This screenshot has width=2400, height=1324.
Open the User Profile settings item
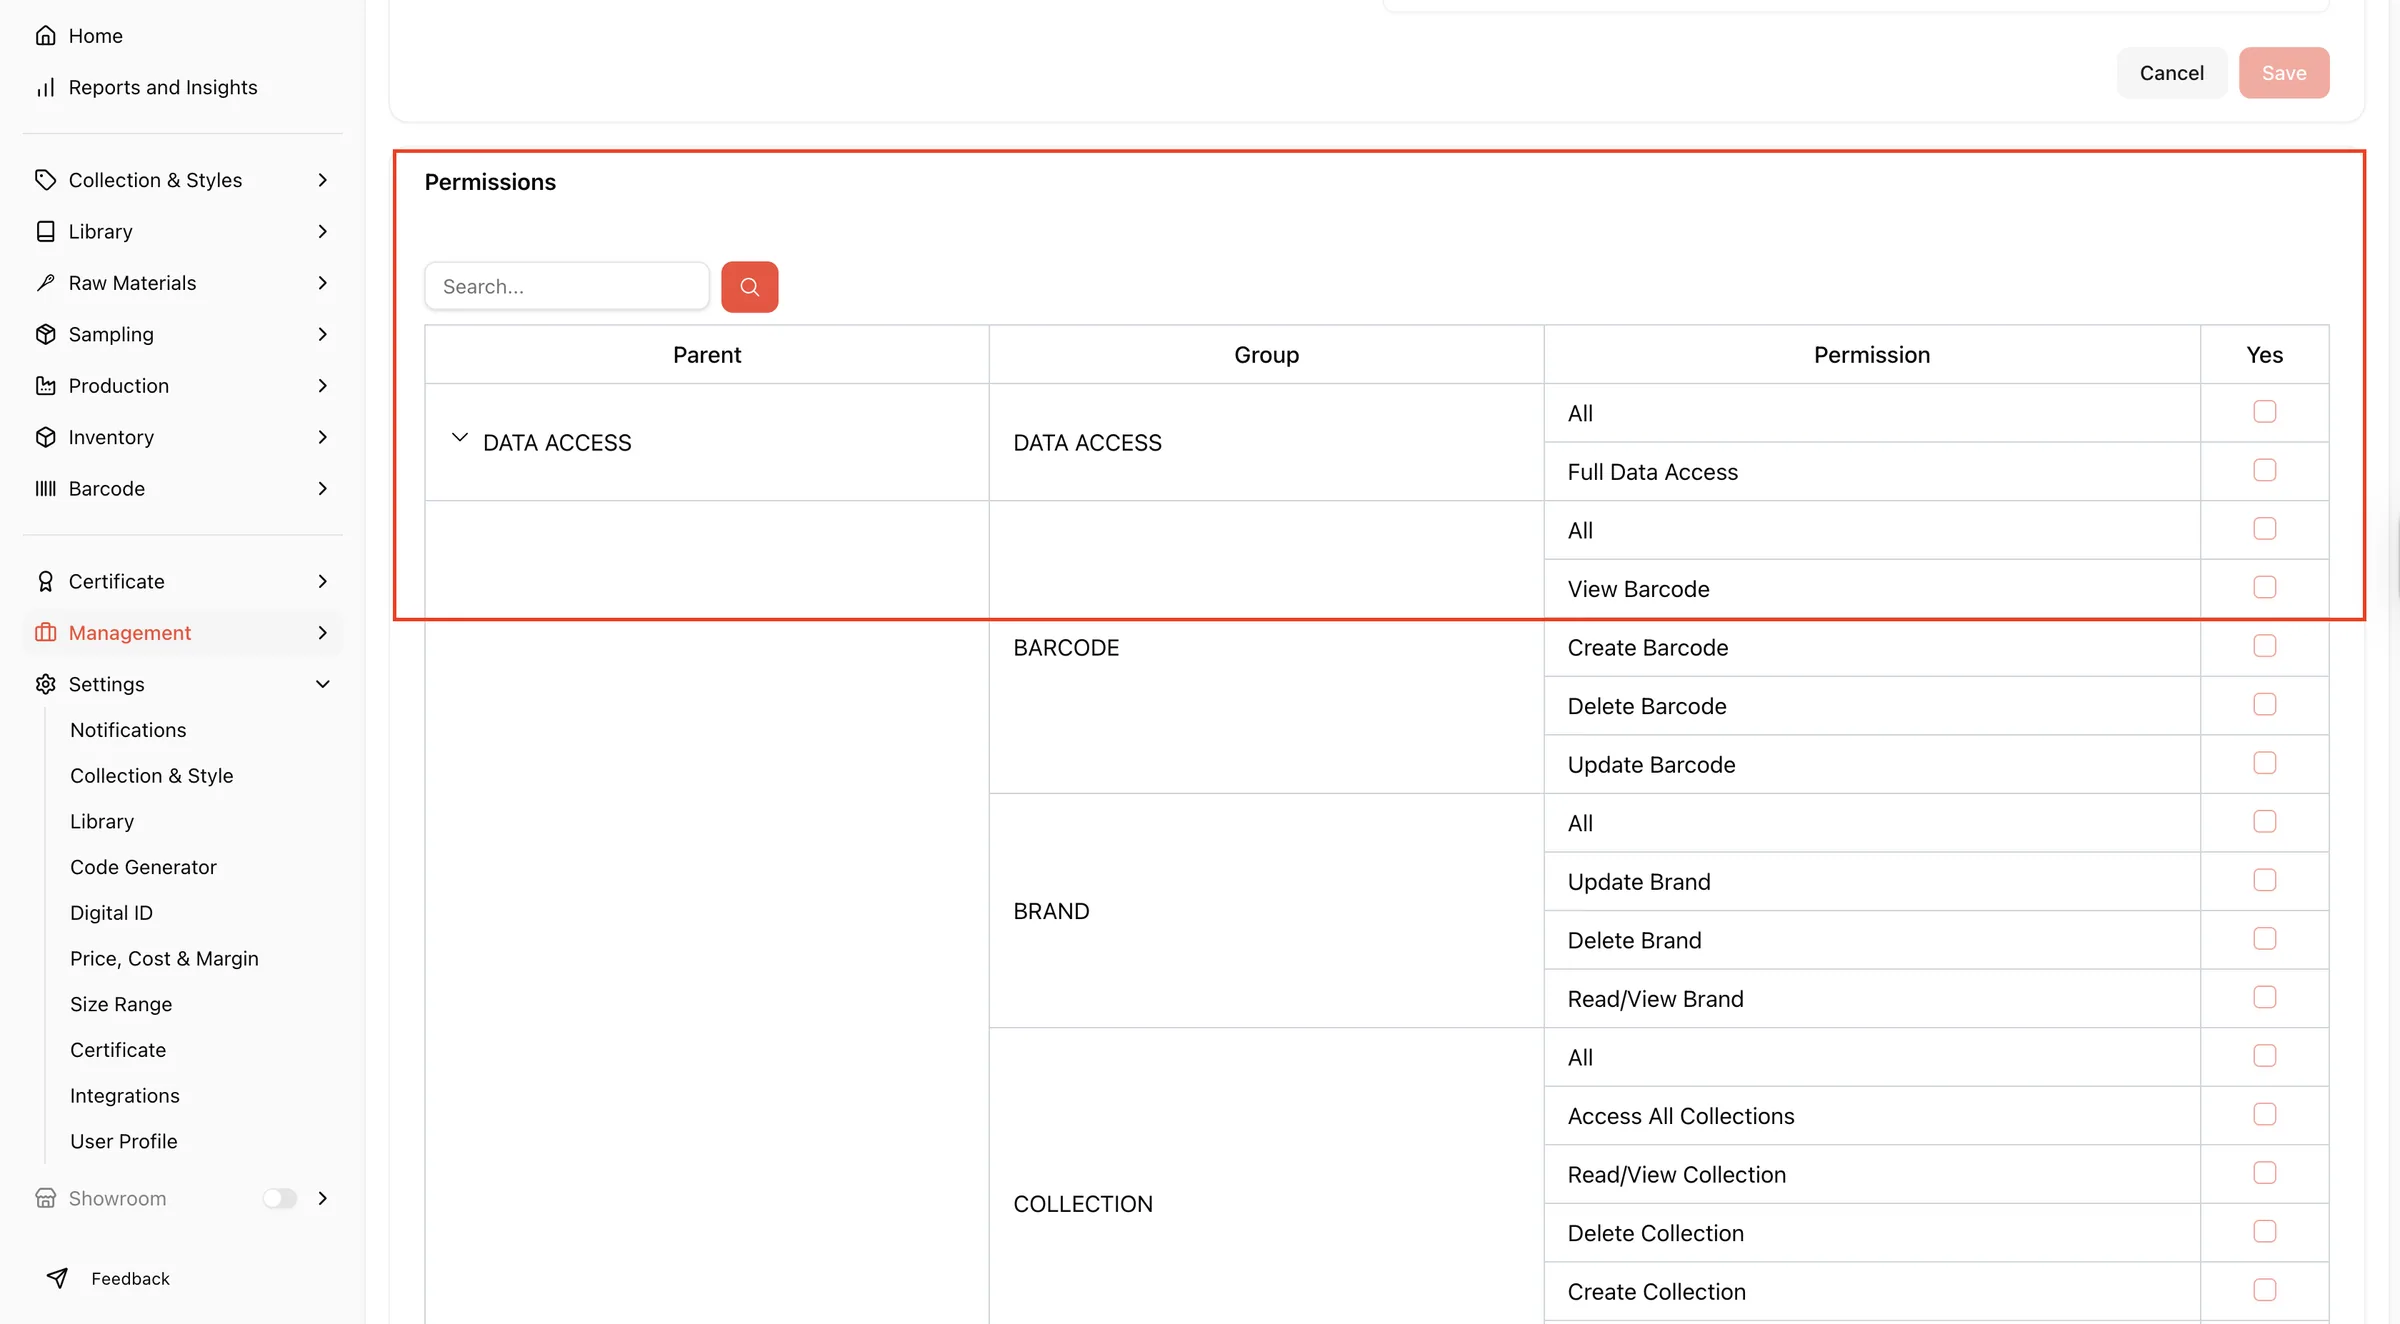coord(124,1141)
